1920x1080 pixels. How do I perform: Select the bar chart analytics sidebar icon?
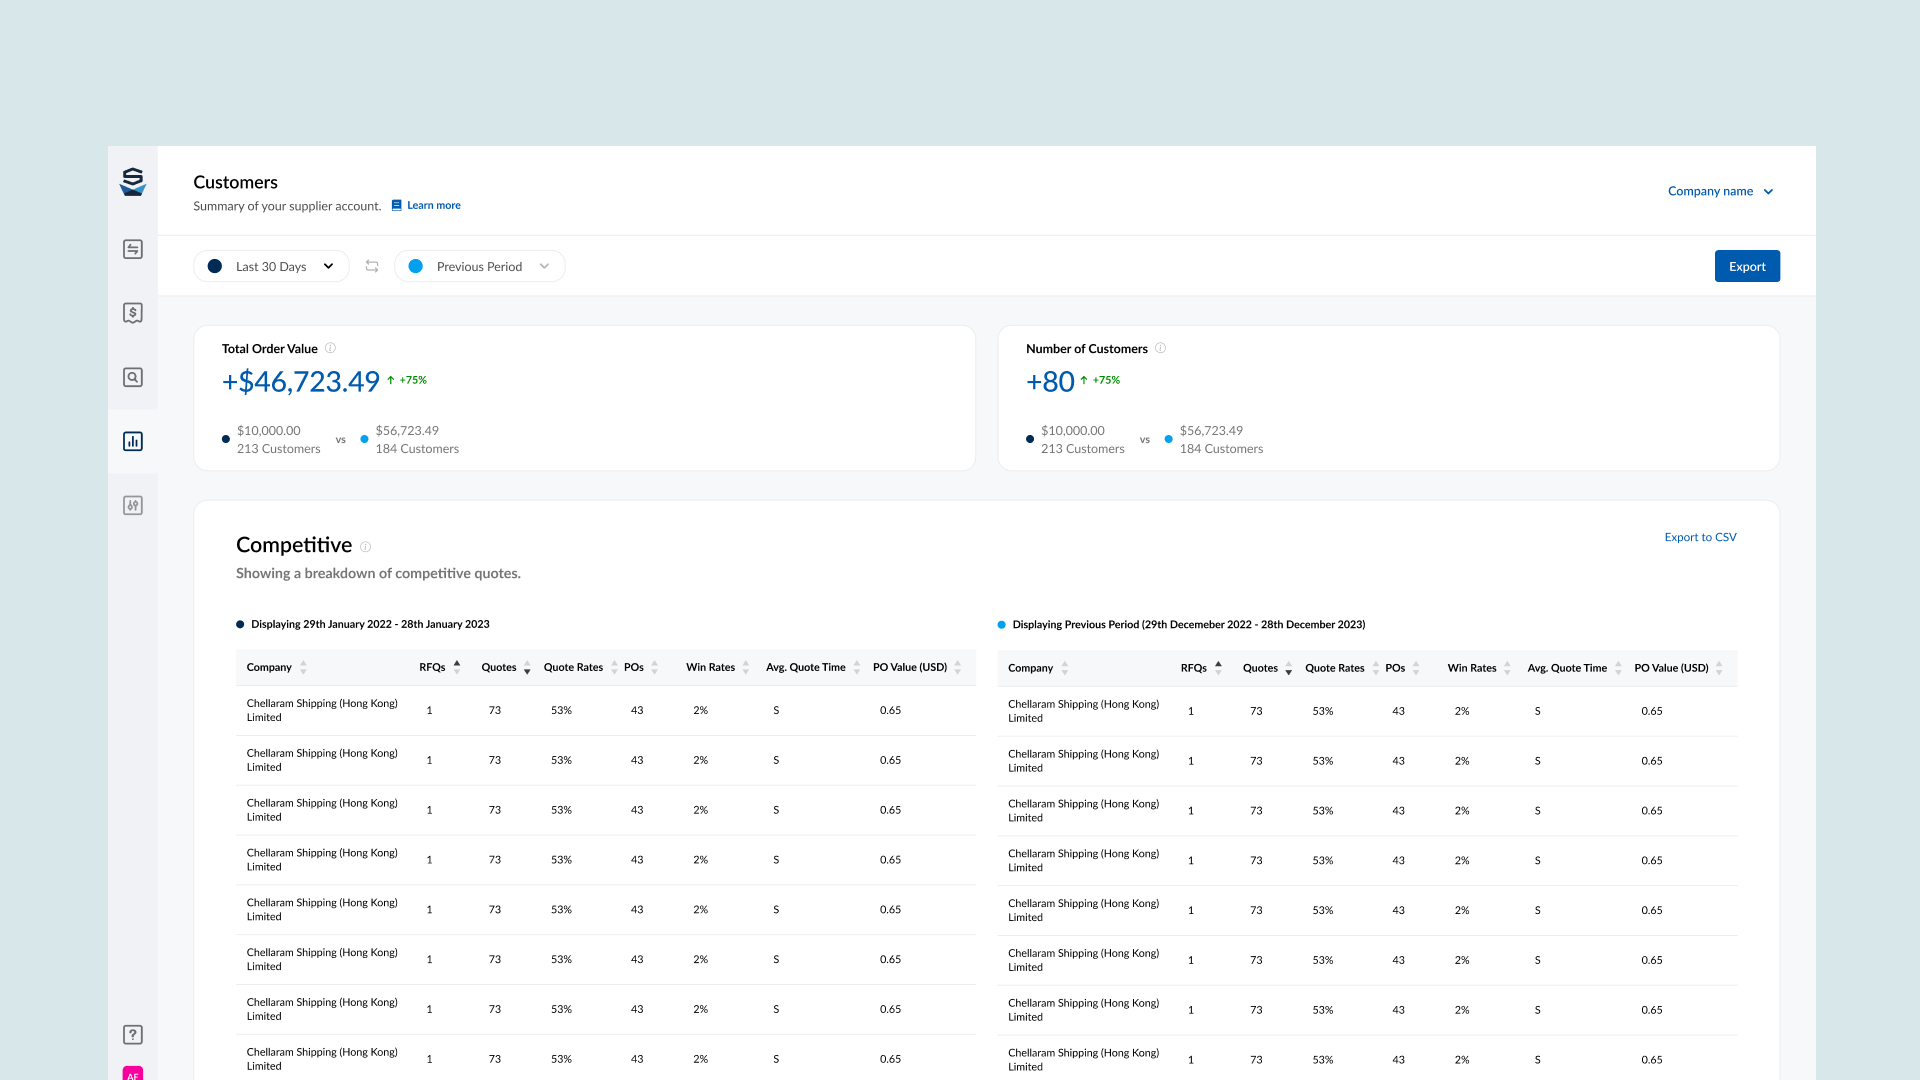(x=133, y=441)
